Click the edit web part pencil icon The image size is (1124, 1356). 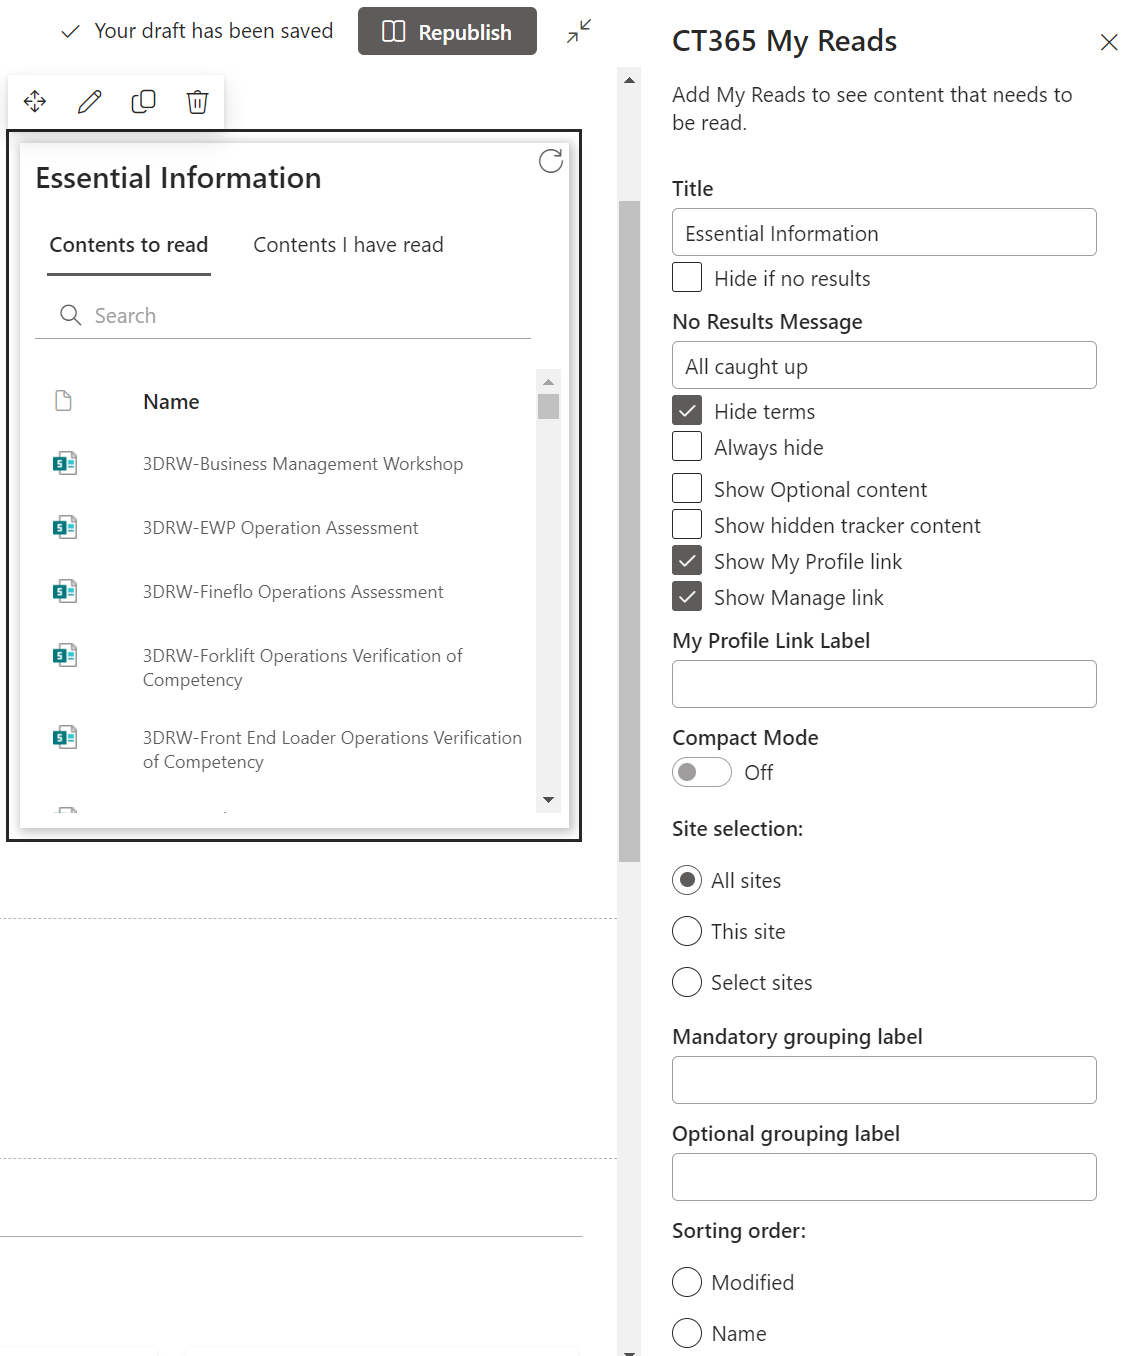[x=89, y=102]
